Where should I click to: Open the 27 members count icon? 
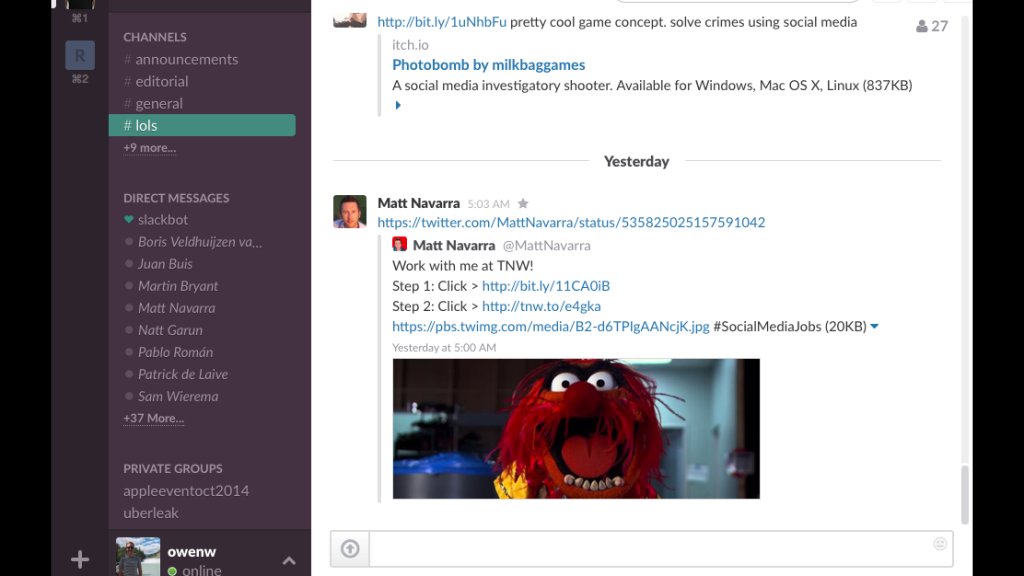click(x=932, y=26)
